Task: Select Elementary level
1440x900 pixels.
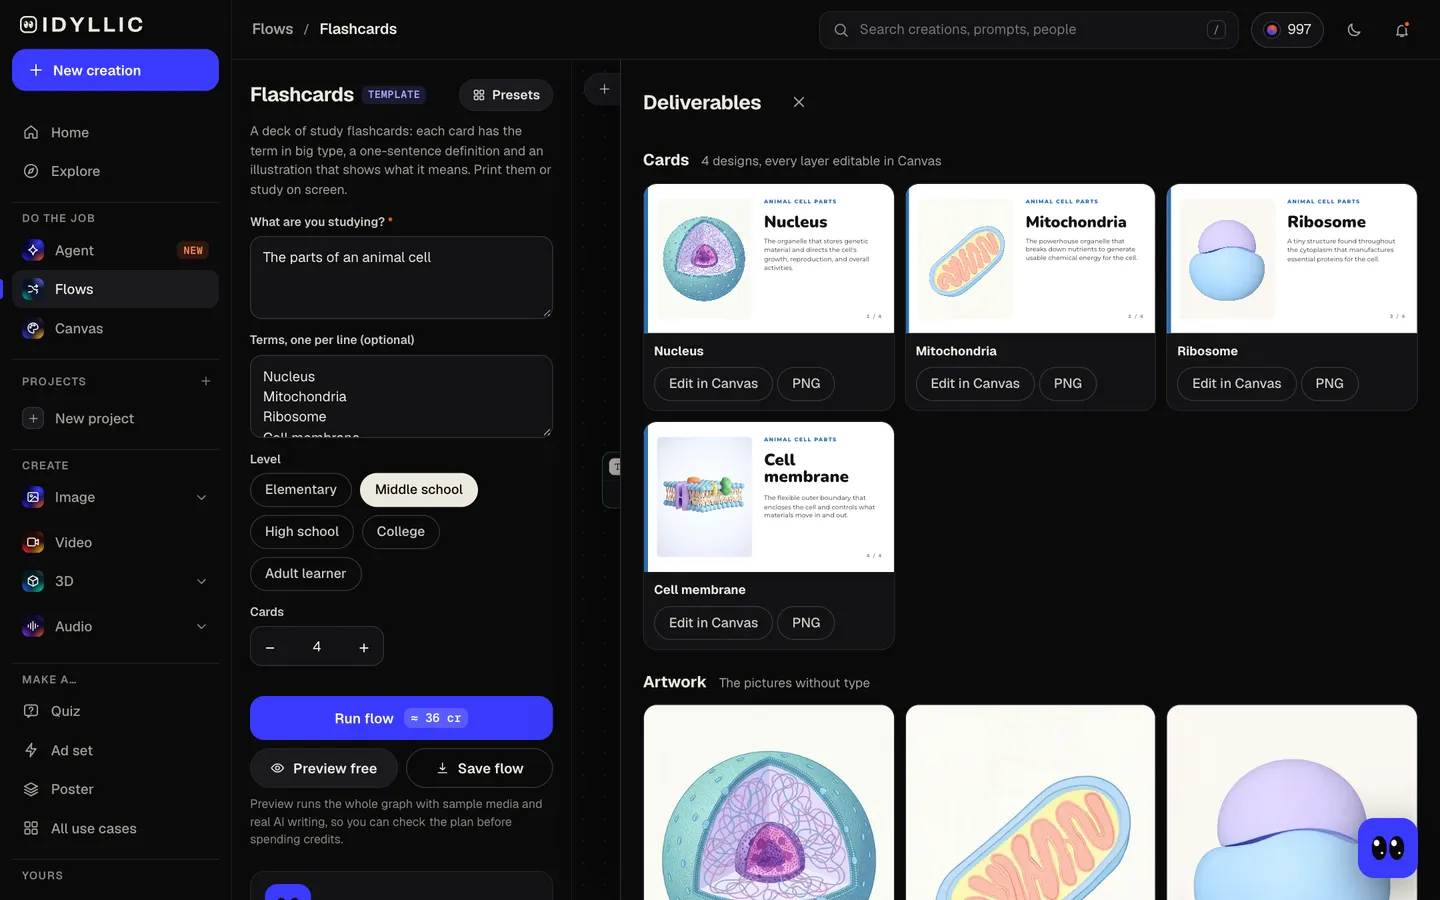Action: [x=300, y=489]
